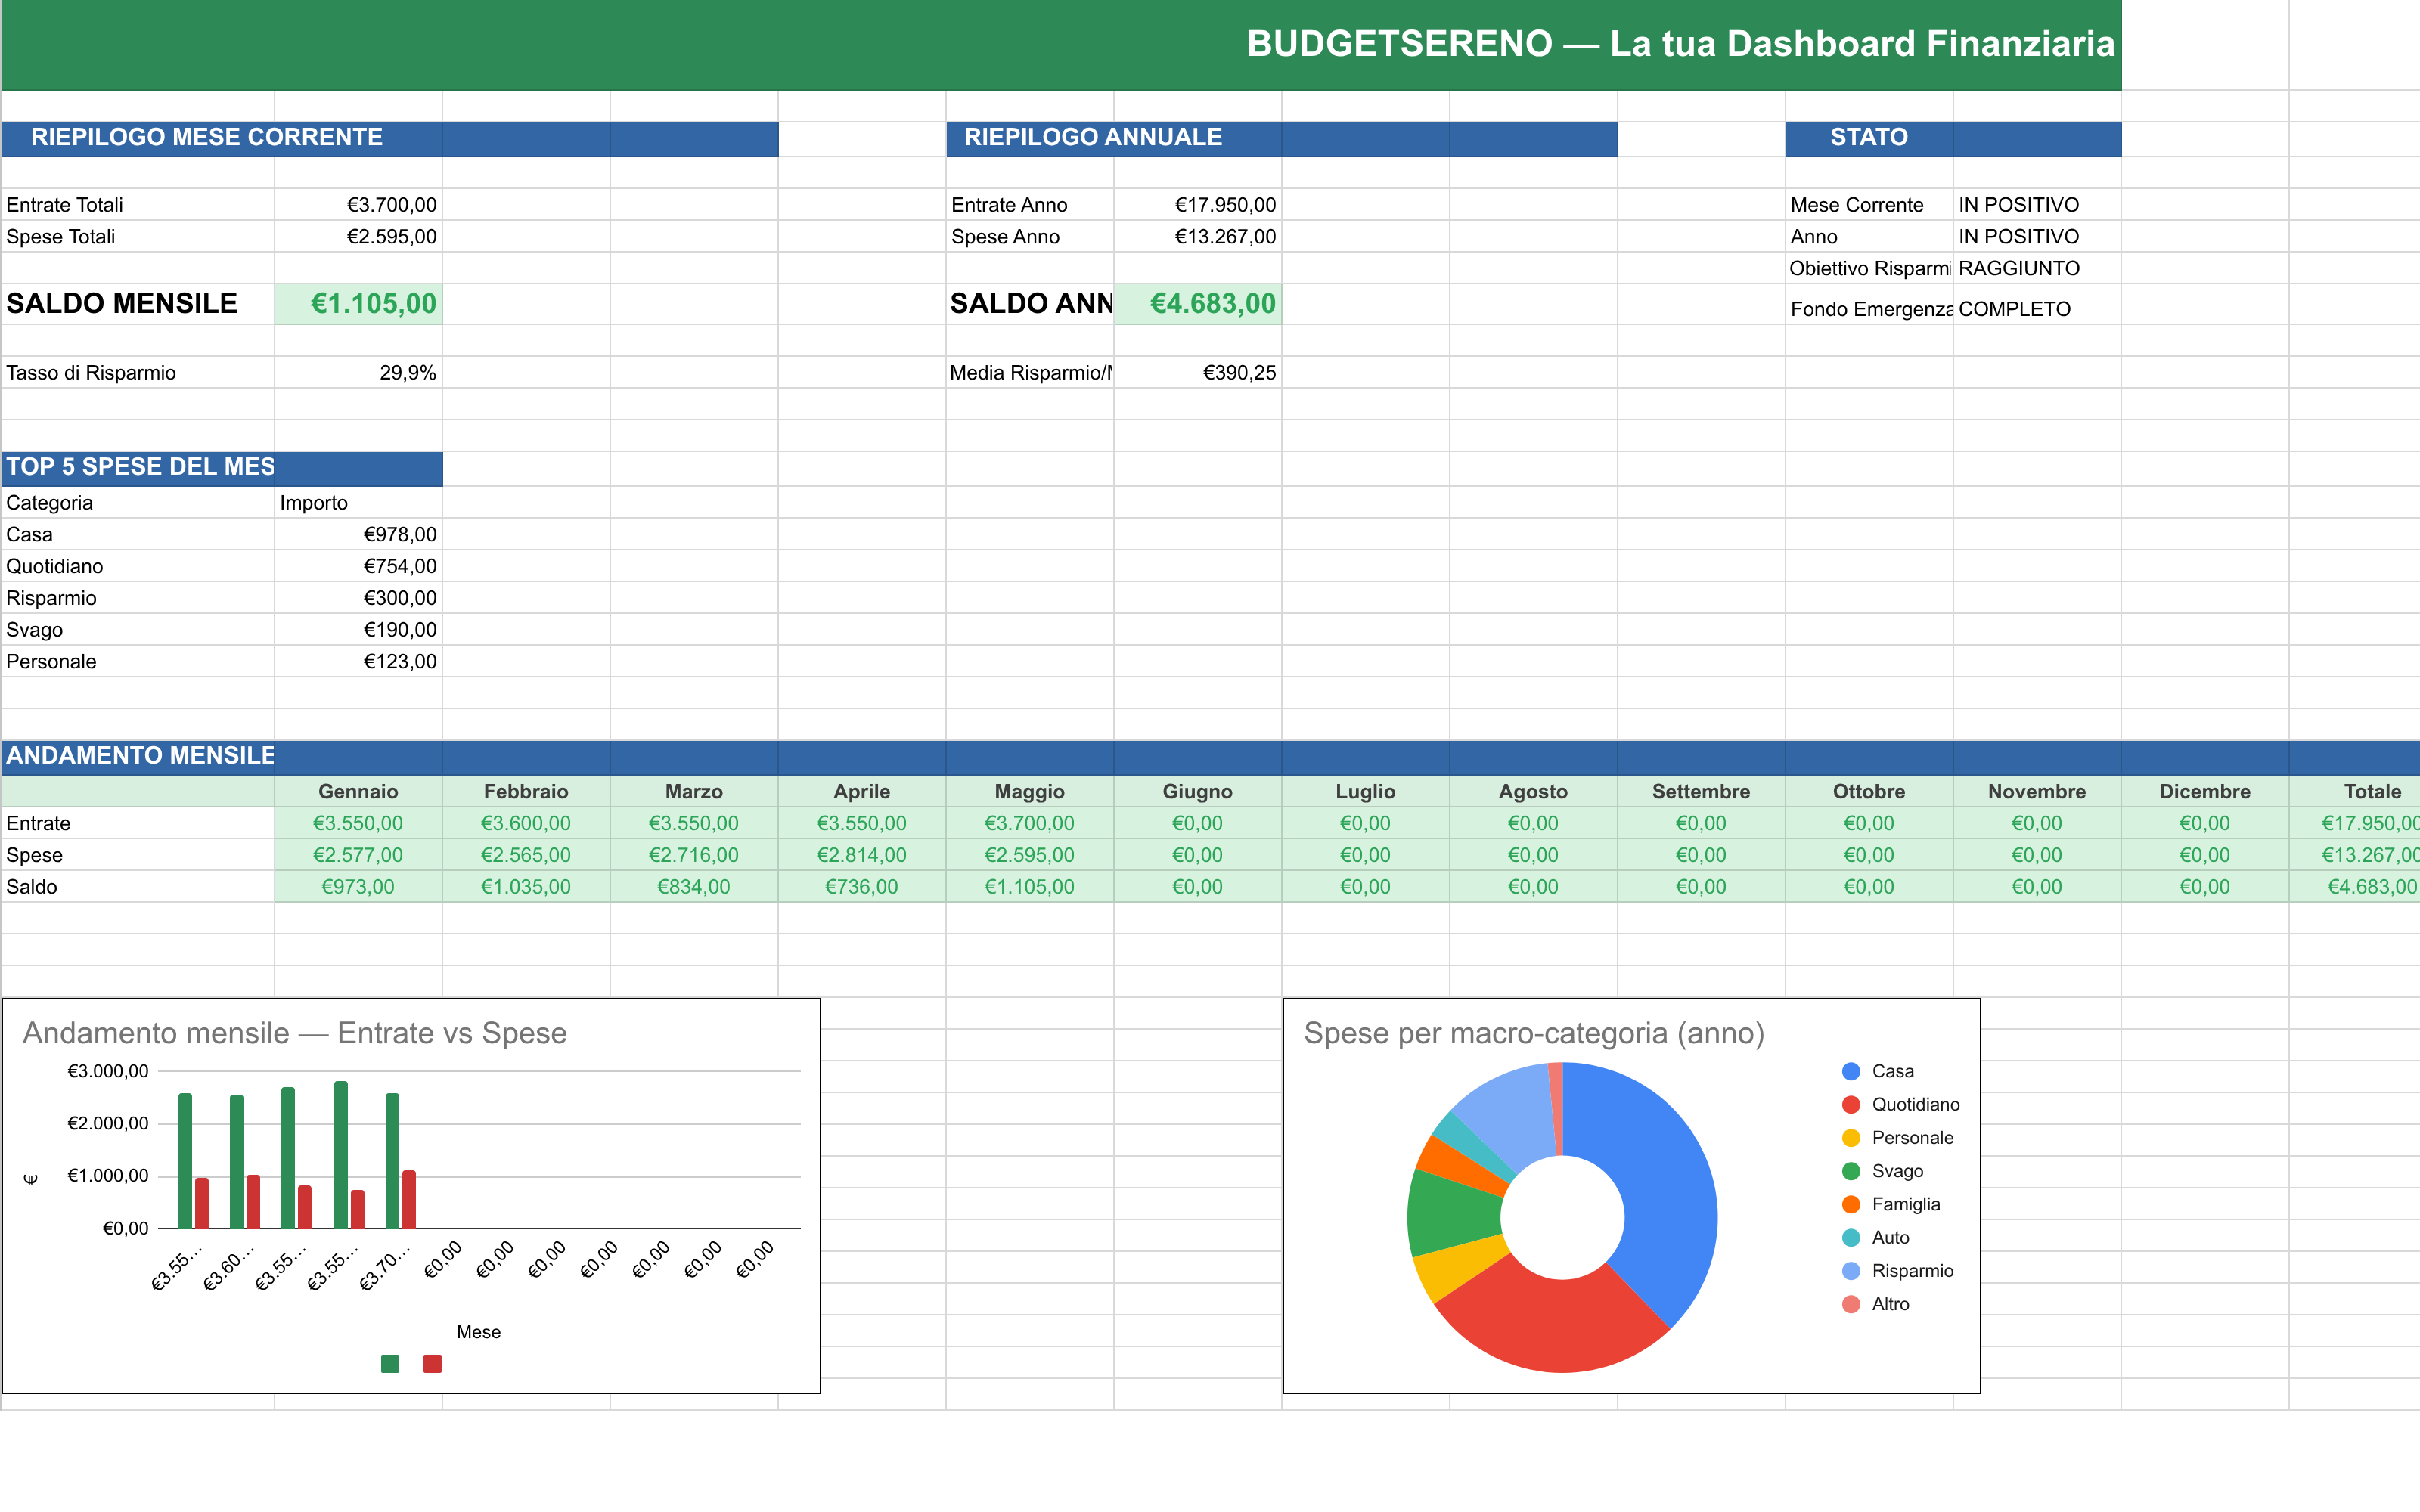Image resolution: width=2420 pixels, height=1512 pixels.
Task: Click the tallest green bar in chart
Action: [x=341, y=1155]
